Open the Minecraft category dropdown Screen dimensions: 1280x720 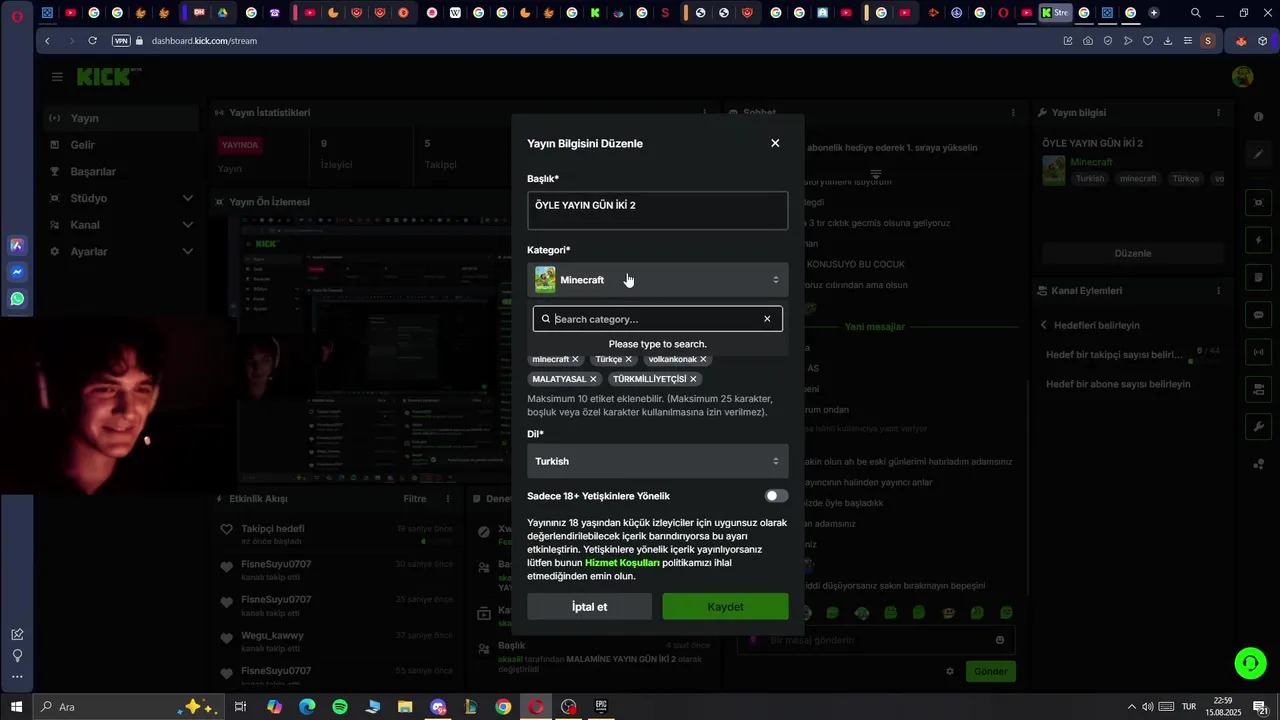pyautogui.click(x=657, y=280)
